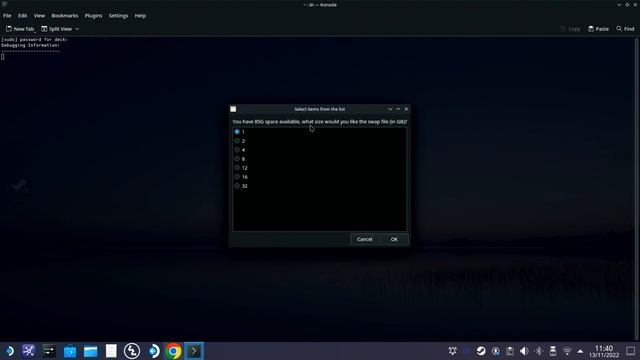Show the clock and calendar popup
This screenshot has width=640, height=360.
[x=604, y=351]
